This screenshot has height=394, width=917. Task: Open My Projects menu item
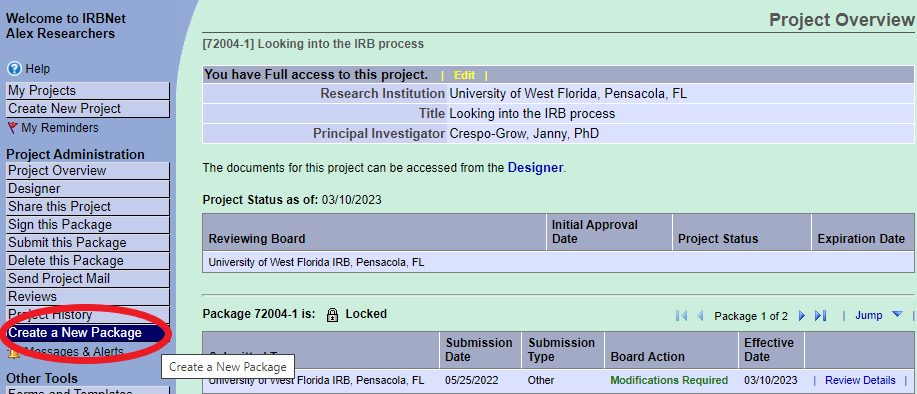(x=88, y=91)
